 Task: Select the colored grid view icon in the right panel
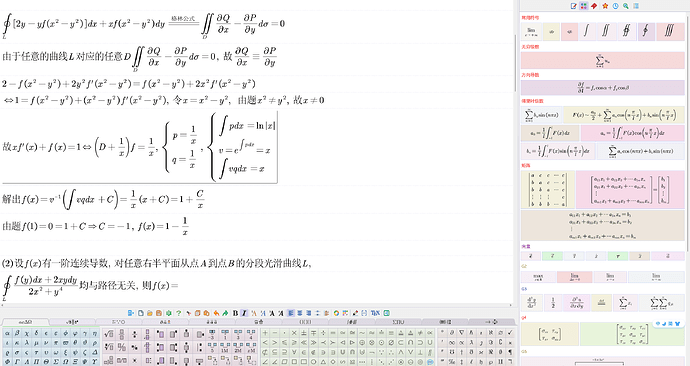pos(584,6)
